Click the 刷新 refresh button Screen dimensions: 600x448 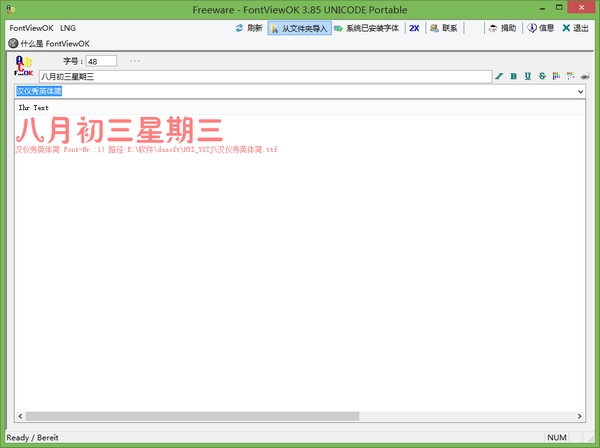[249, 28]
